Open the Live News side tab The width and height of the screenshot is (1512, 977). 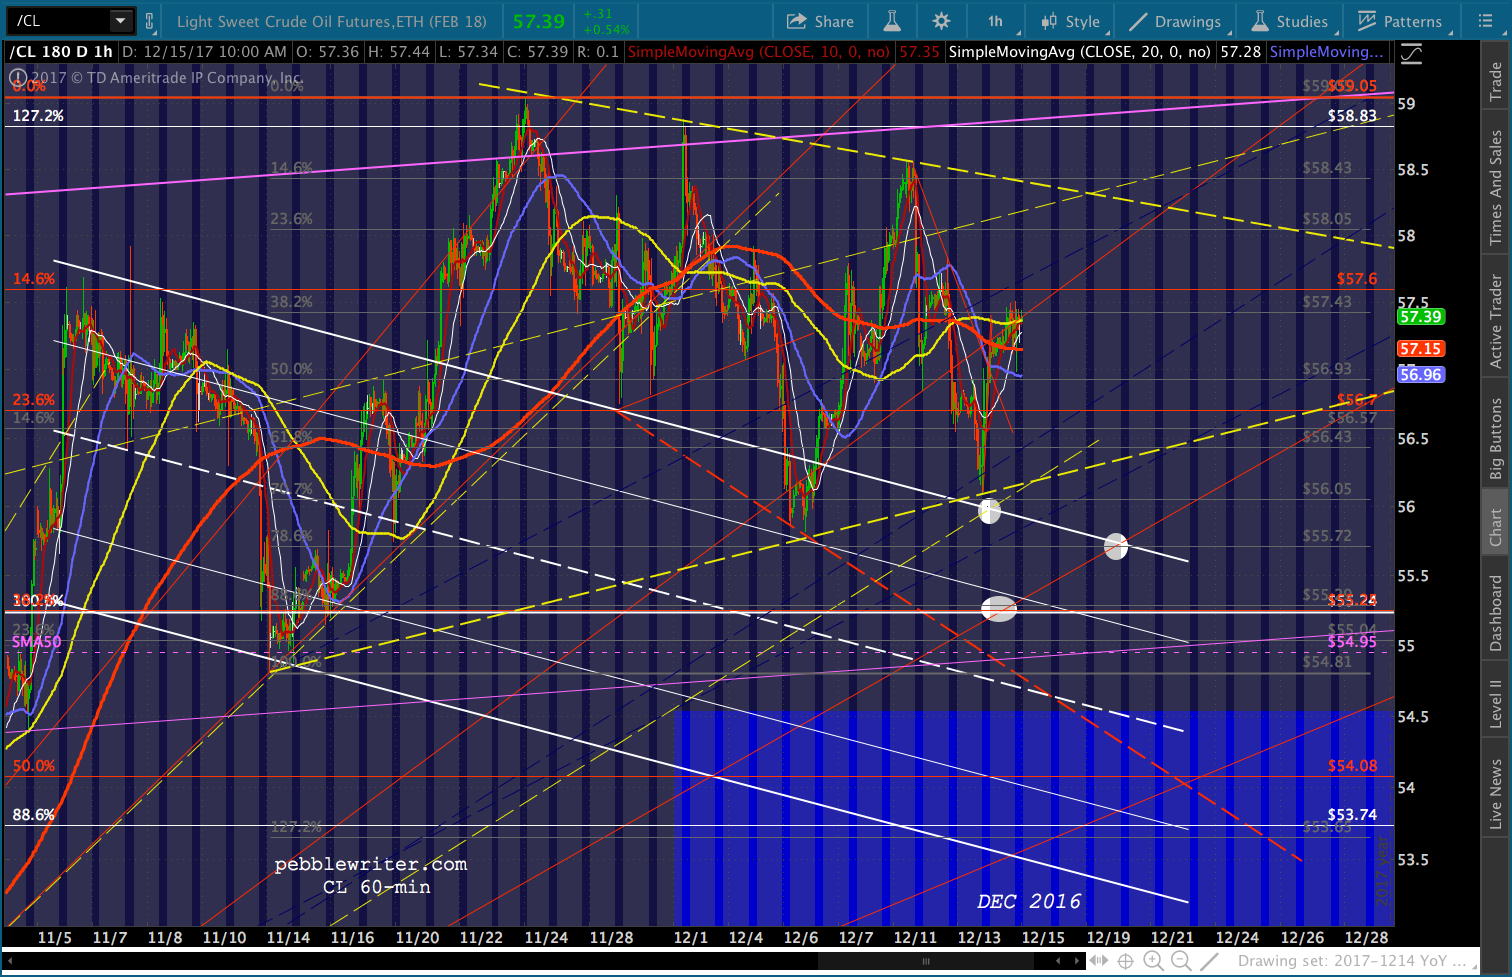point(1496,795)
